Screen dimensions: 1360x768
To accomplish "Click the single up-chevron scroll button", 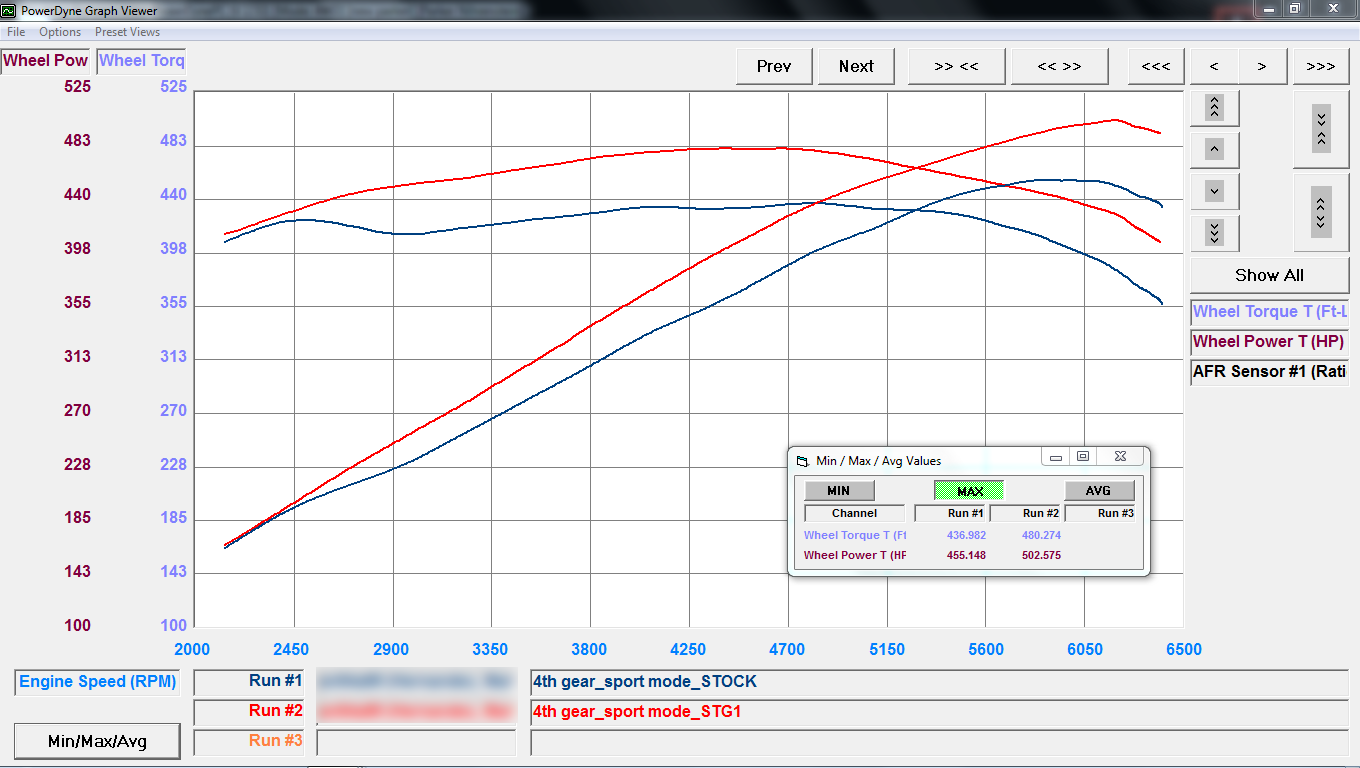I will click(1214, 149).
